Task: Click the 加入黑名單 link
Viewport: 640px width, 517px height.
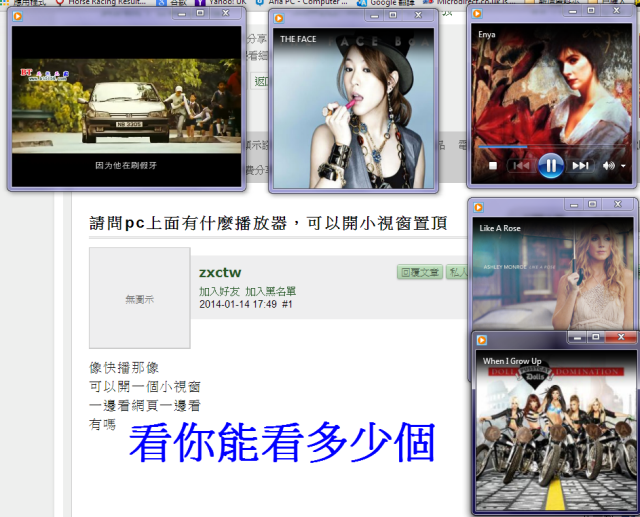Action: 271,291
